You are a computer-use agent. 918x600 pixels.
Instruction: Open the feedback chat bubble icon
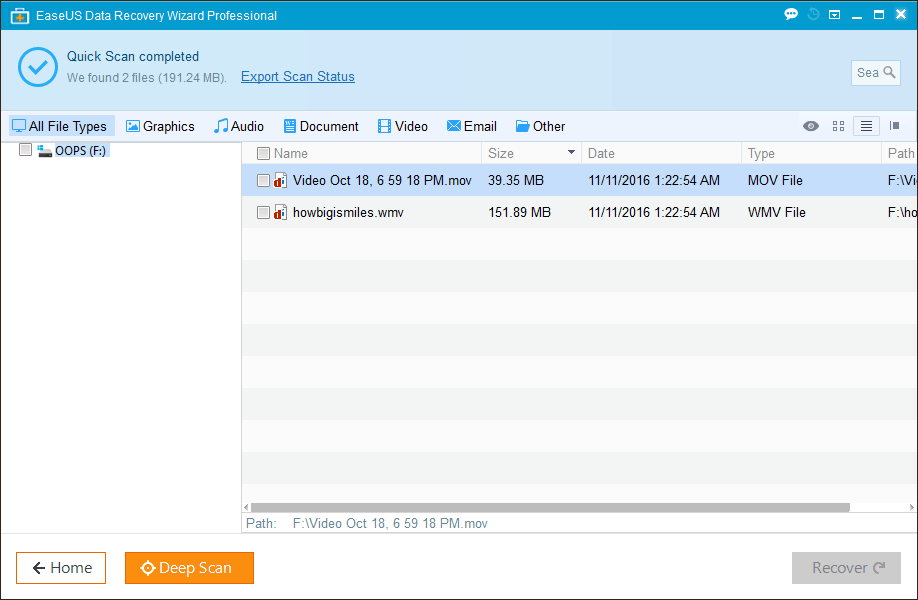[x=791, y=14]
